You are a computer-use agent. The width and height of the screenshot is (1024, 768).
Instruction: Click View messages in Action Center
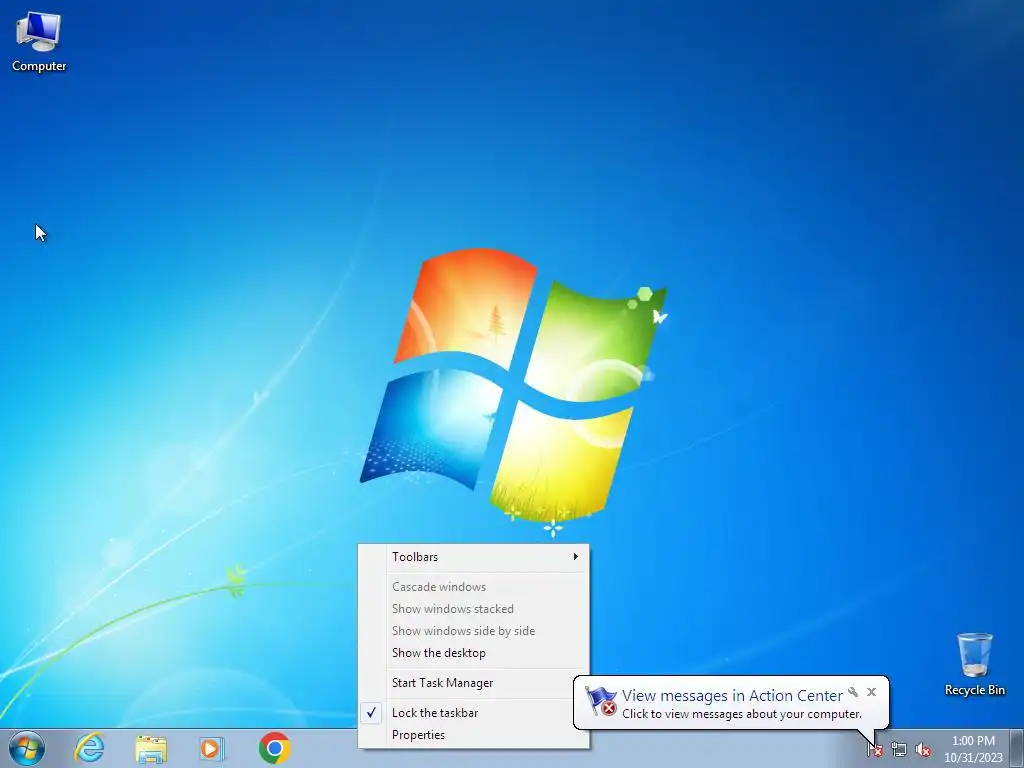(x=732, y=696)
